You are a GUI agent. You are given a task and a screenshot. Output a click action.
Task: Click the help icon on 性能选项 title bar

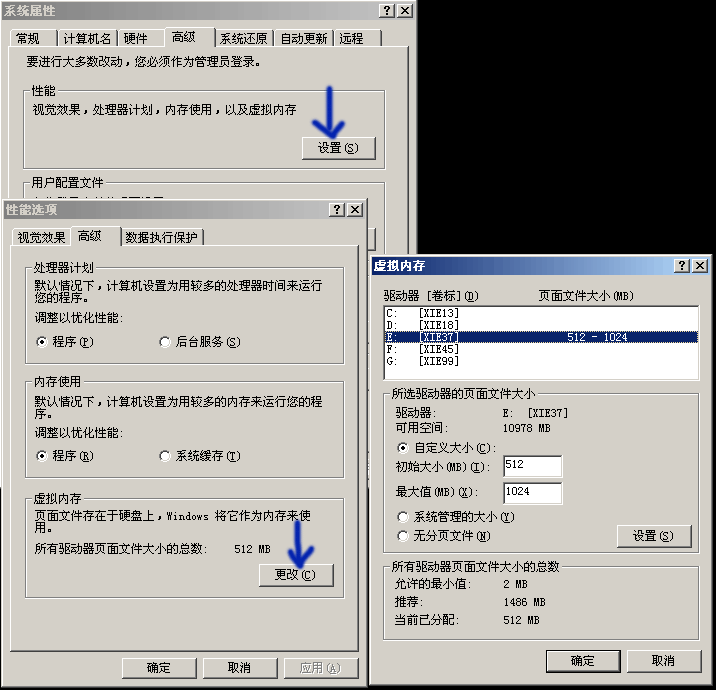tap(337, 209)
